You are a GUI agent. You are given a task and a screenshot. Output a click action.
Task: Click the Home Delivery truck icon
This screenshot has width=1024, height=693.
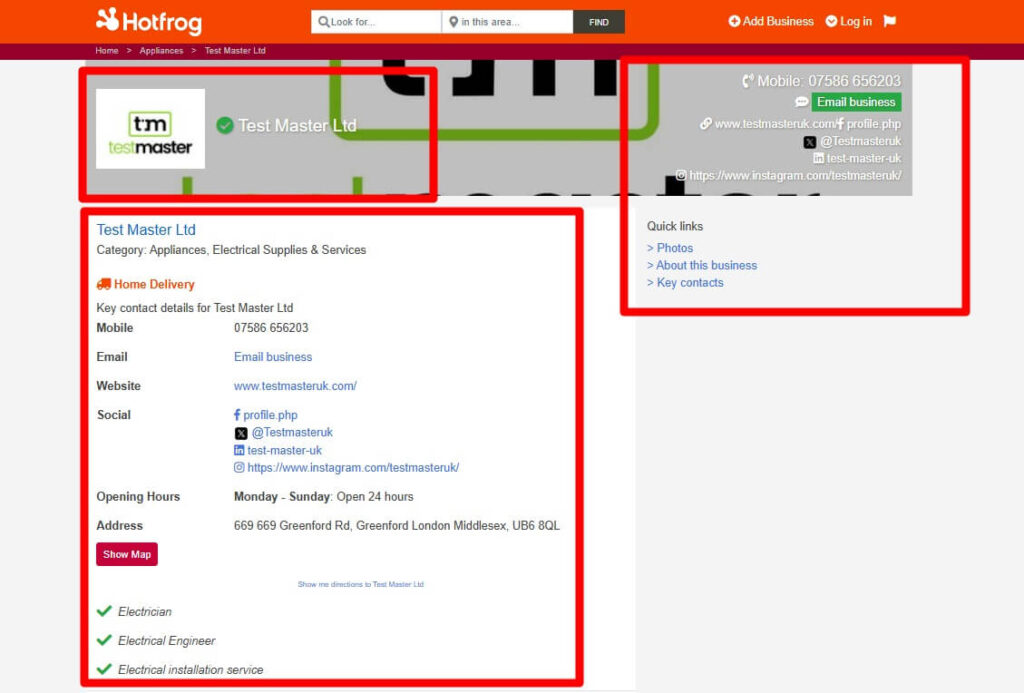(103, 284)
